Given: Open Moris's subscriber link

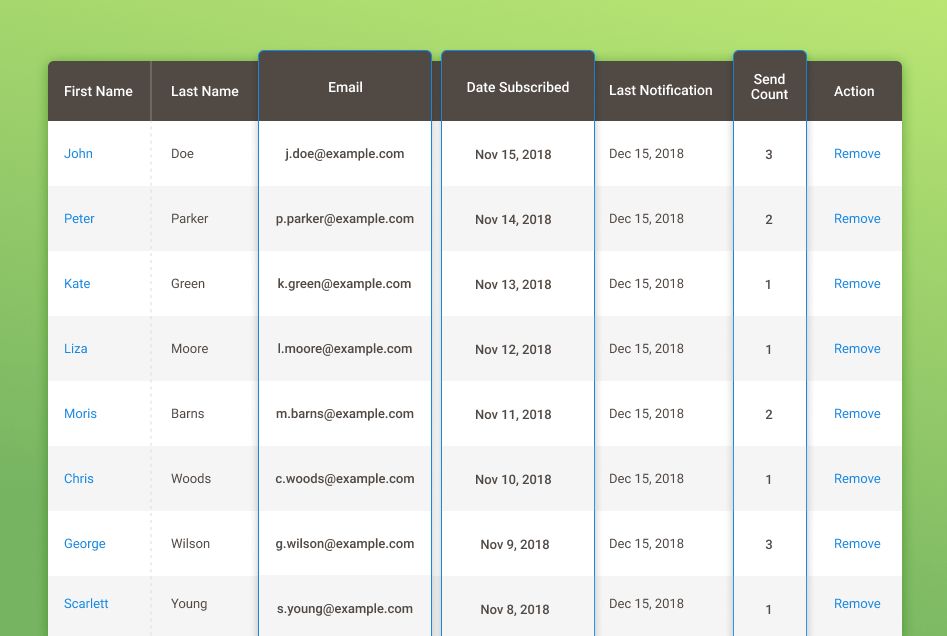Looking at the screenshot, I should pos(80,414).
